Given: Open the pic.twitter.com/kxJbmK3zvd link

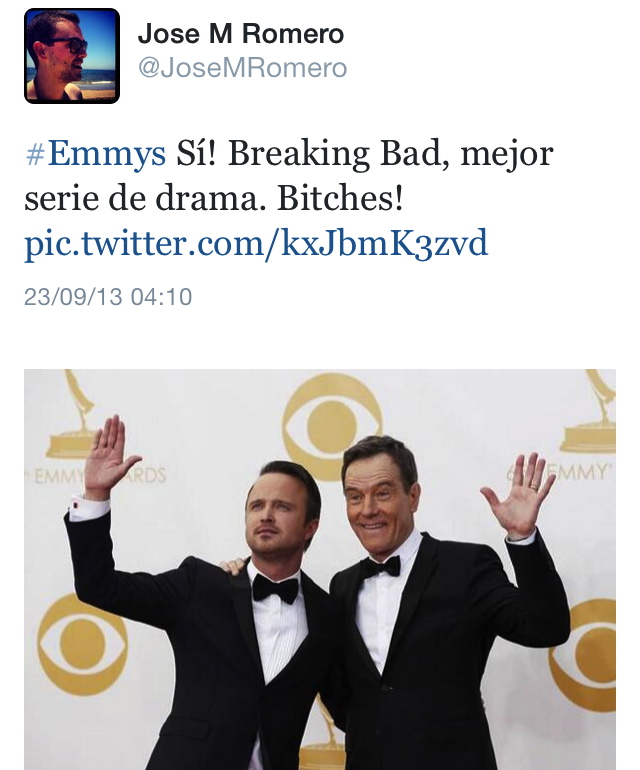Looking at the screenshot, I should pyautogui.click(x=256, y=243).
